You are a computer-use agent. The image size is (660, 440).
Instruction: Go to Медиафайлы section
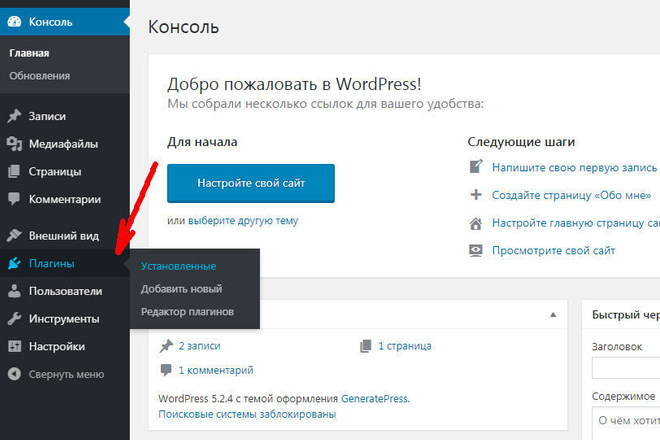click(x=65, y=144)
